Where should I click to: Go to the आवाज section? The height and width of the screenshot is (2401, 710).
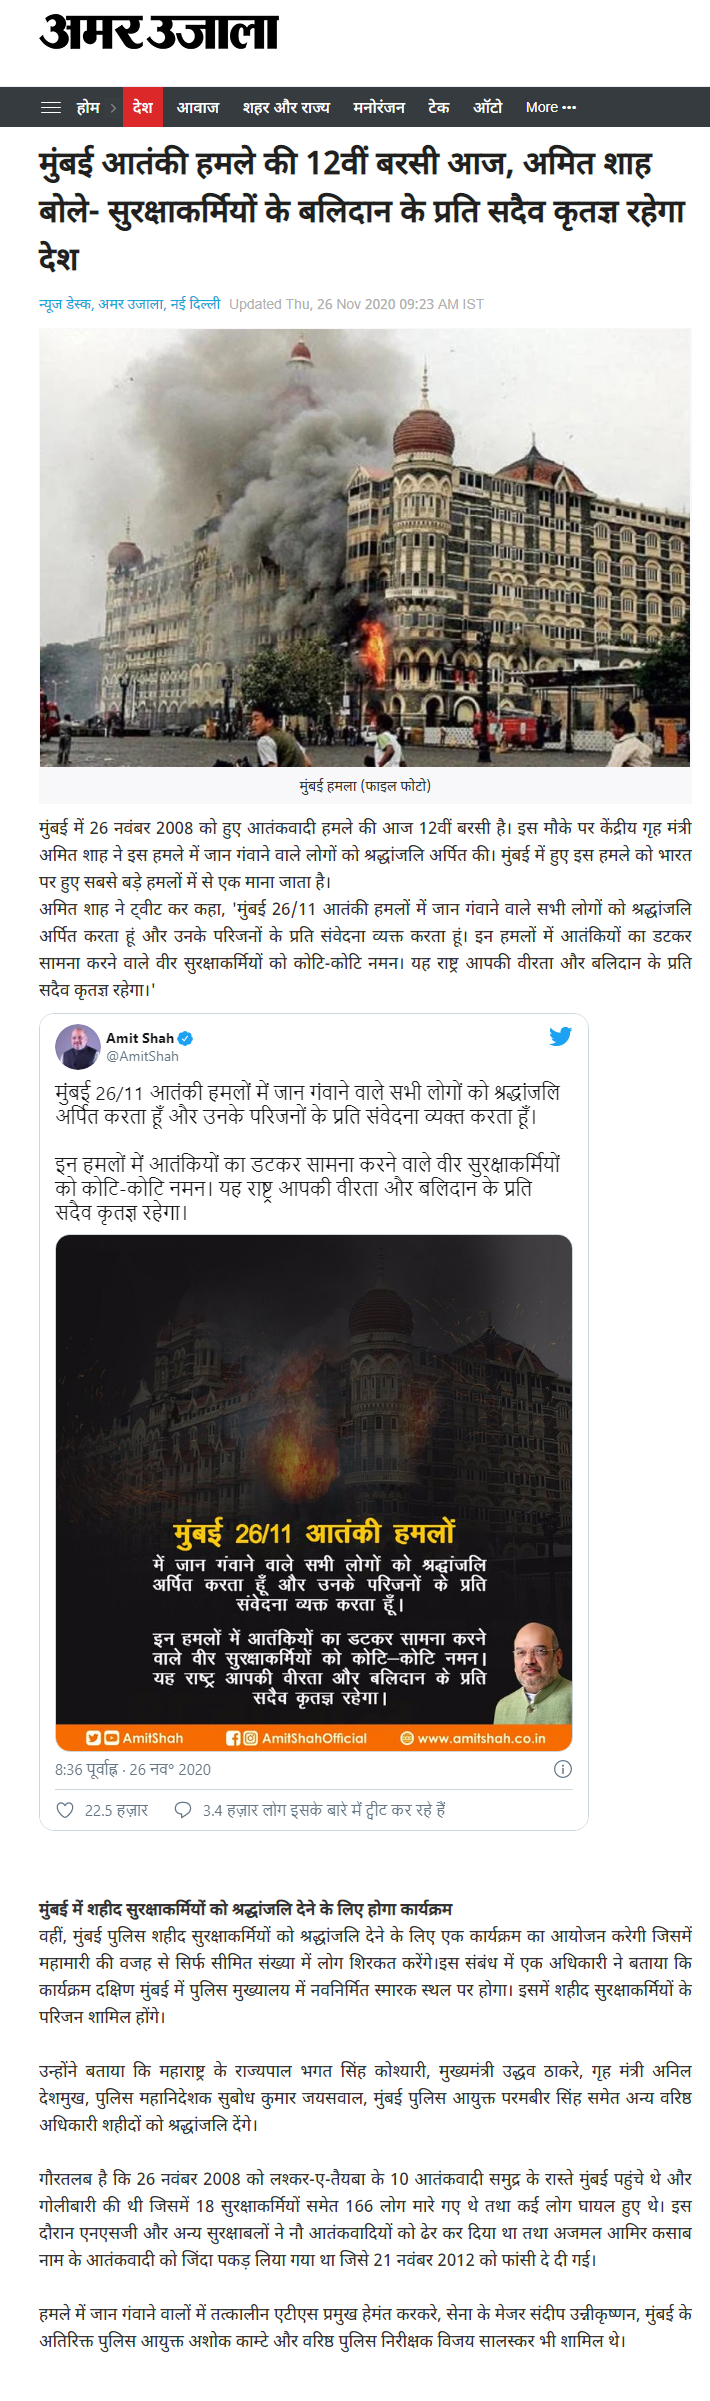click(198, 107)
